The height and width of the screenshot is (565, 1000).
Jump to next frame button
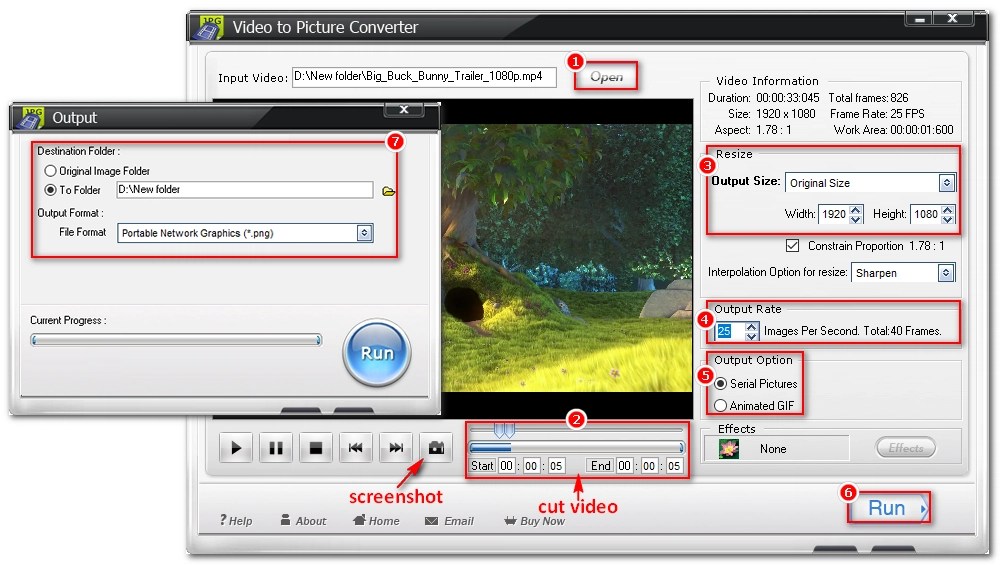(x=396, y=448)
